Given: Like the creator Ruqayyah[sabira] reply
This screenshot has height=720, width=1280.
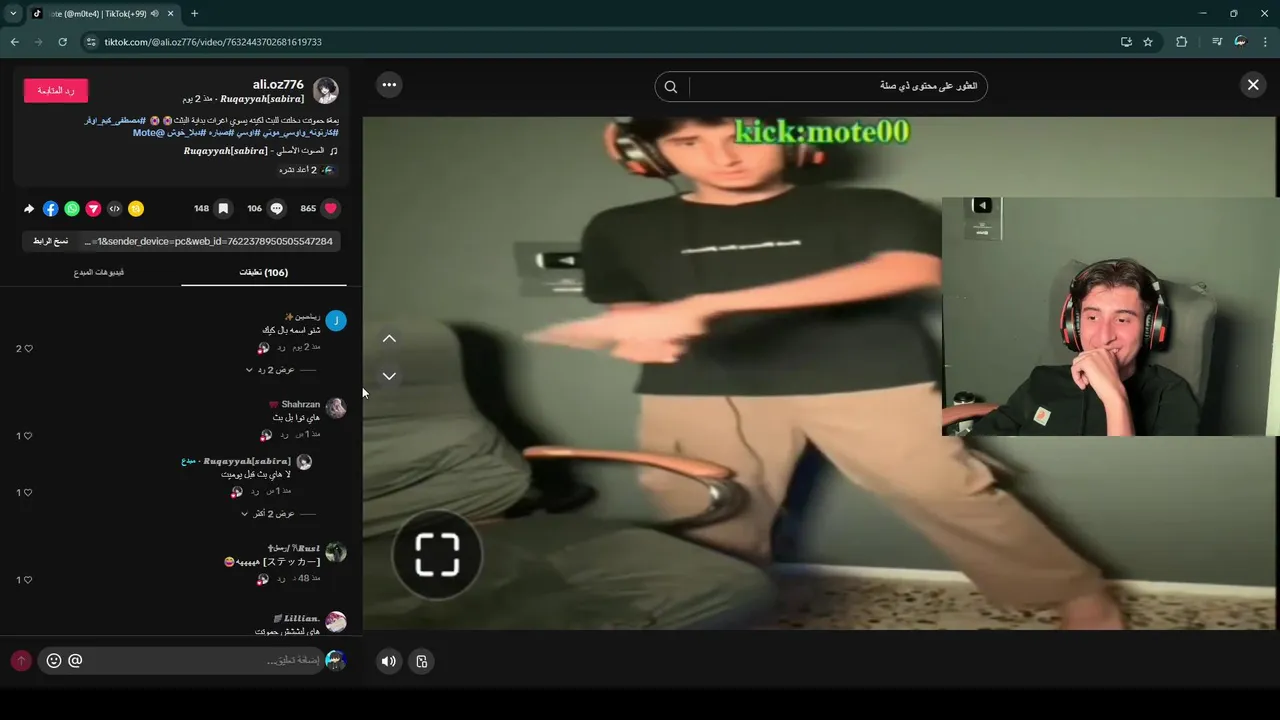Looking at the screenshot, I should click(x=28, y=493).
